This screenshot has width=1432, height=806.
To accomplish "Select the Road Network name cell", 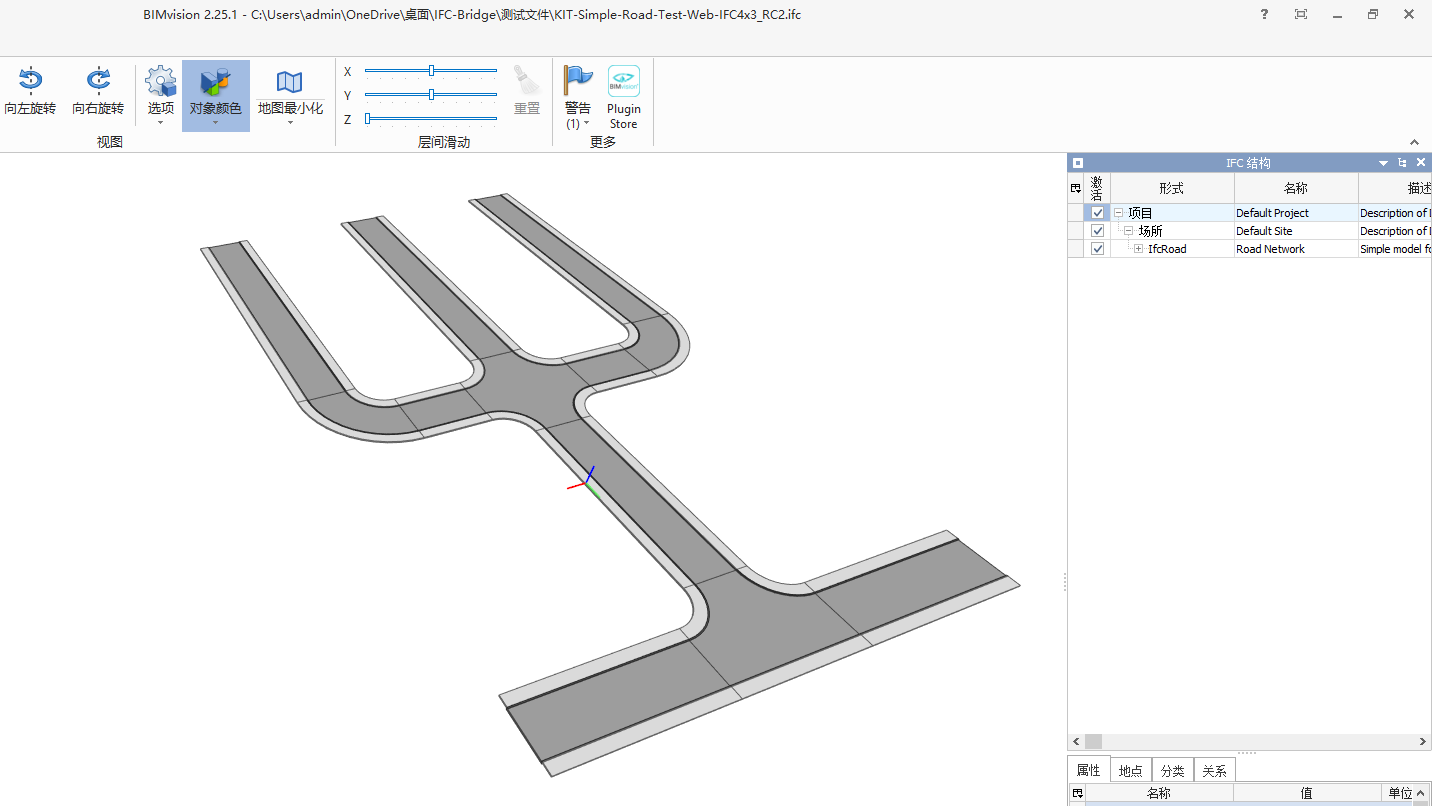I will tap(1296, 249).
